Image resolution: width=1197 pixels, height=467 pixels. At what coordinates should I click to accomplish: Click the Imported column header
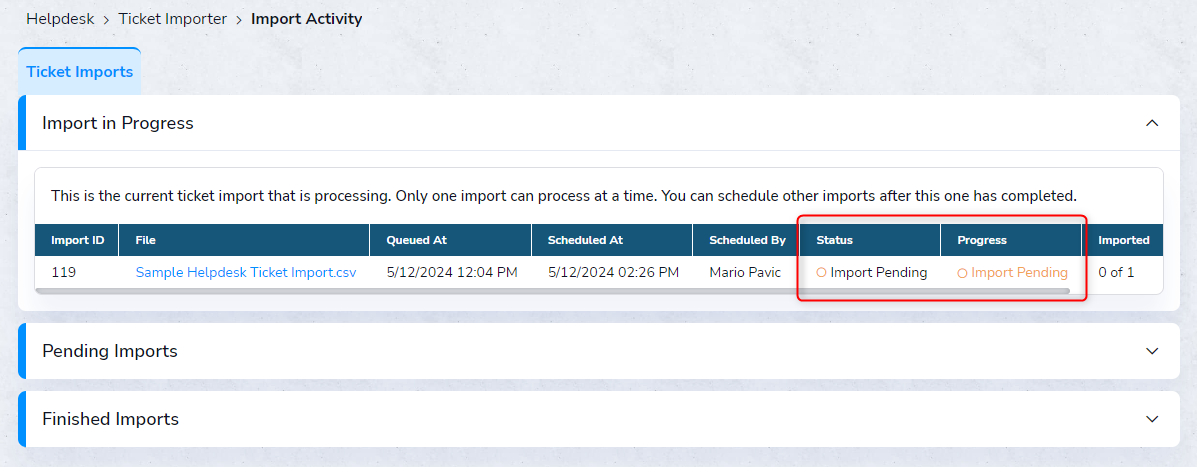1123,240
